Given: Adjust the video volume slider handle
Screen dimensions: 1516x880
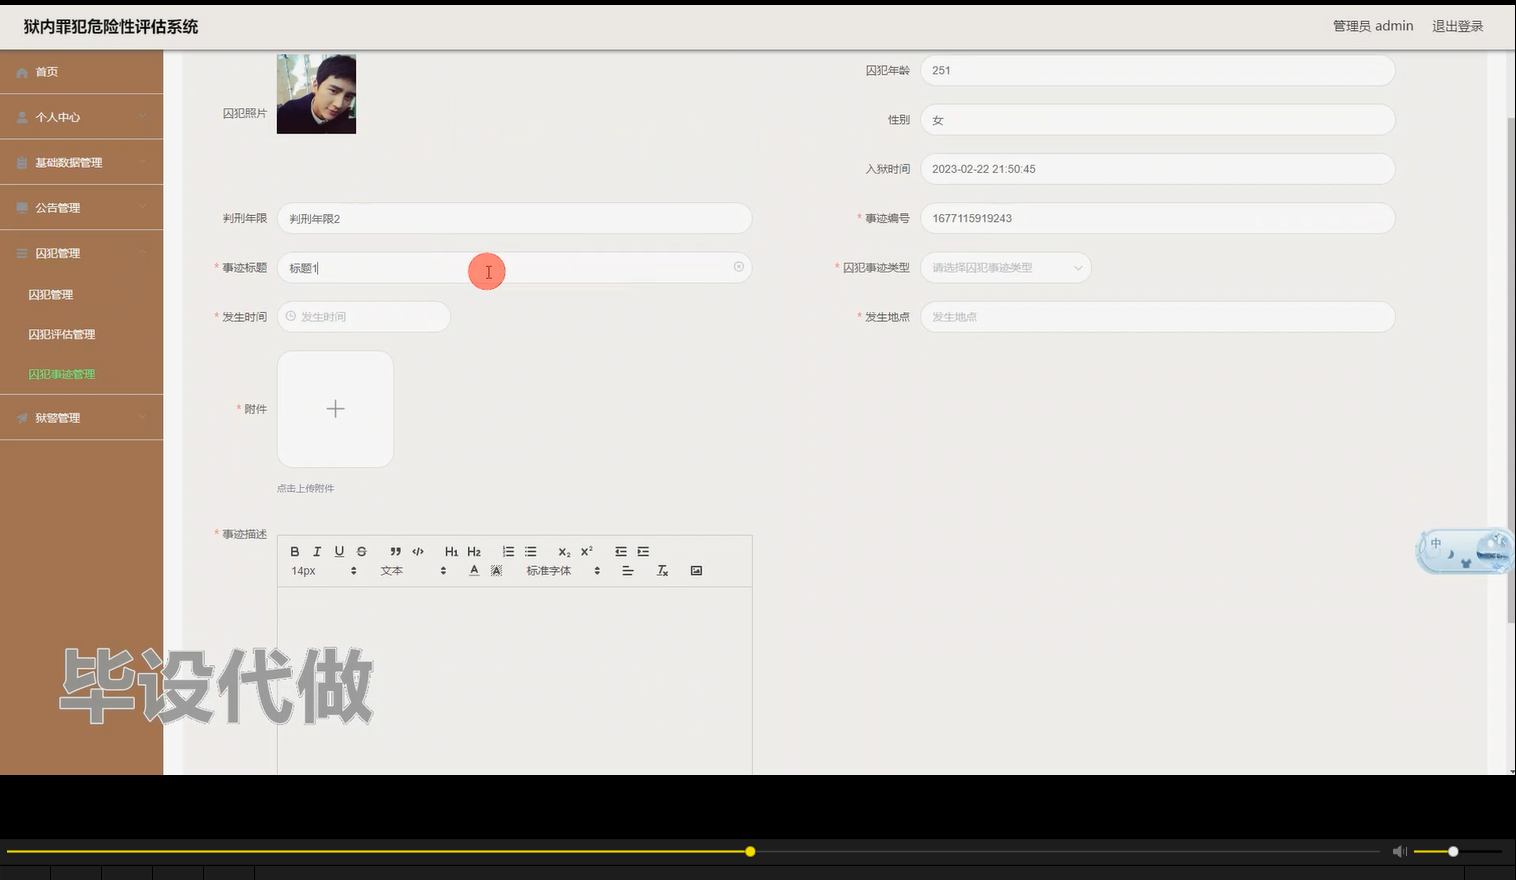Looking at the screenshot, I should coord(1453,851).
